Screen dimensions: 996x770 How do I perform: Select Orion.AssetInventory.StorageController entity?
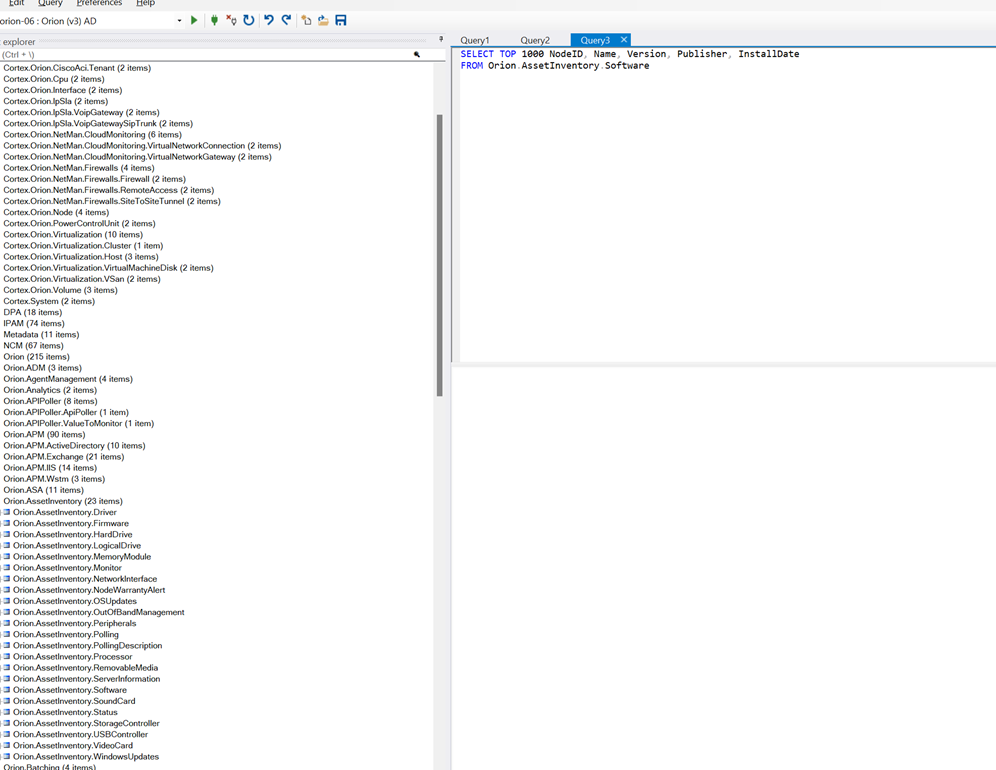[86, 724]
